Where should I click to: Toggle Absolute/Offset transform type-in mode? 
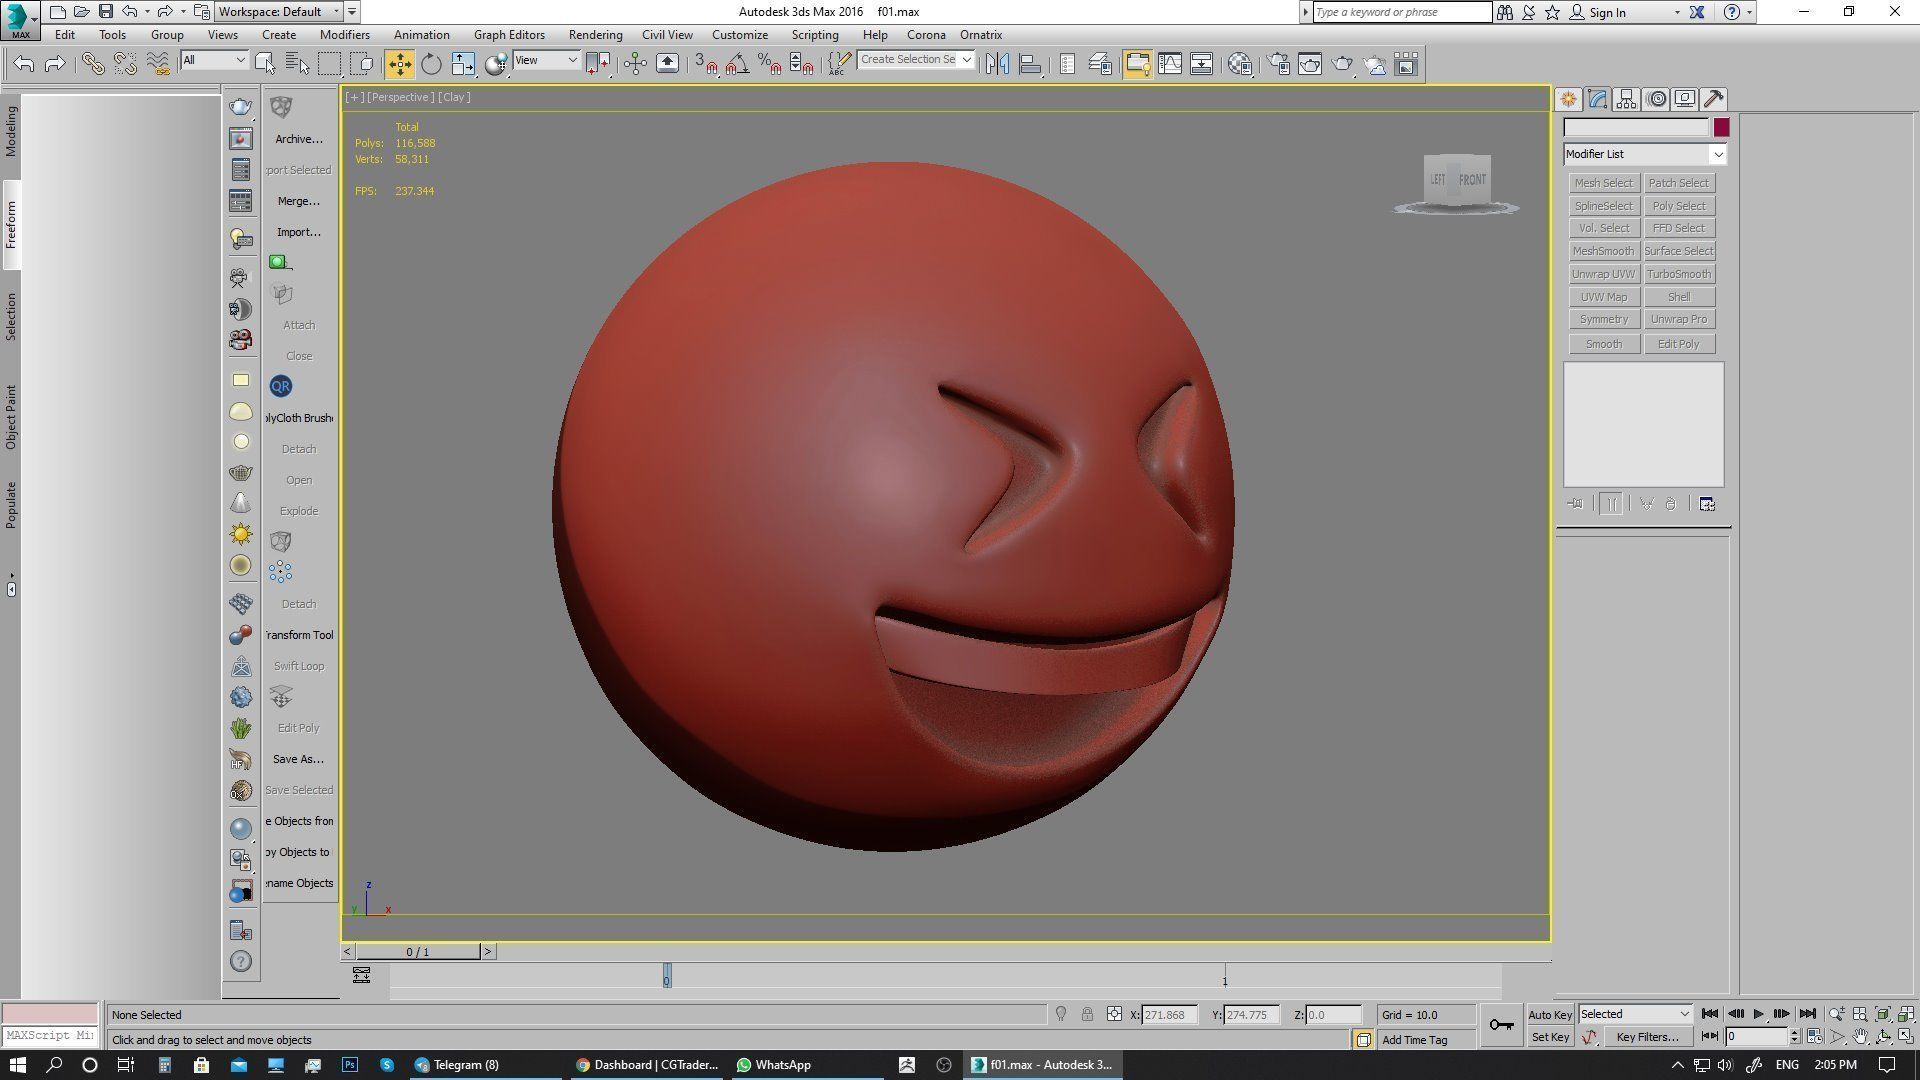[x=1114, y=1014]
